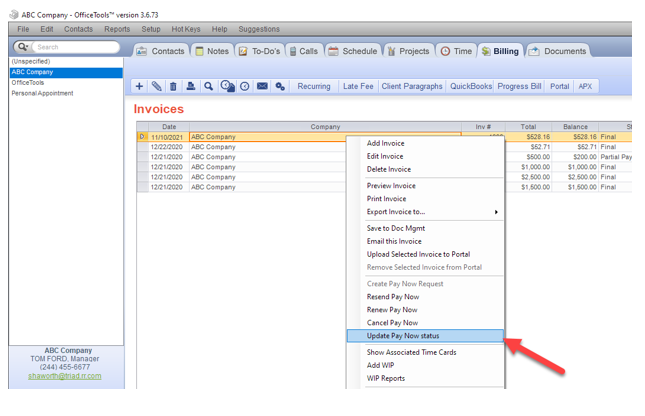
Task: Choose Resend Pay Now
Action: [x=425, y=297]
